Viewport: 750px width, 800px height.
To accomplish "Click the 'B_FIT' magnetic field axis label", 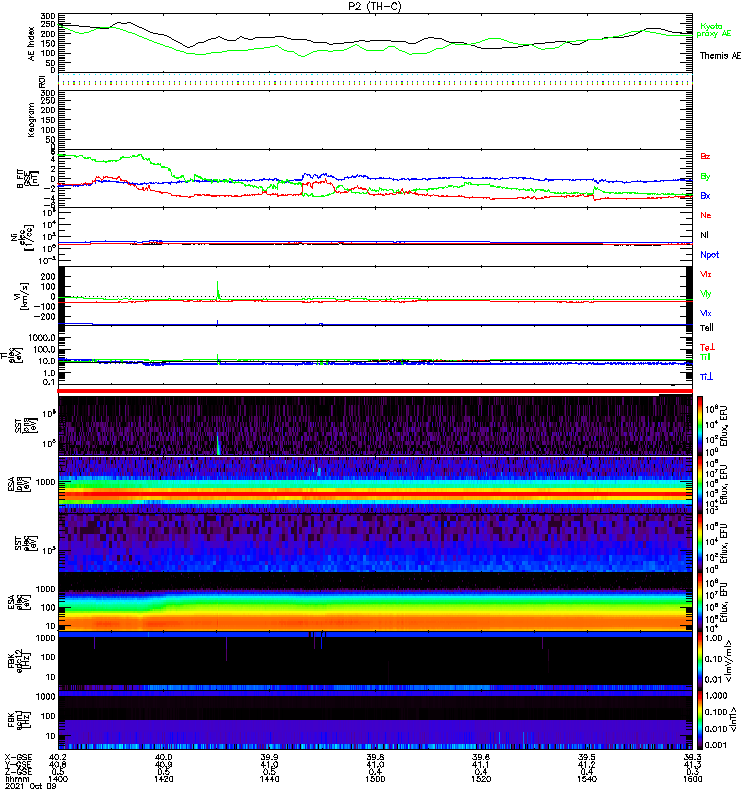I will [20, 179].
